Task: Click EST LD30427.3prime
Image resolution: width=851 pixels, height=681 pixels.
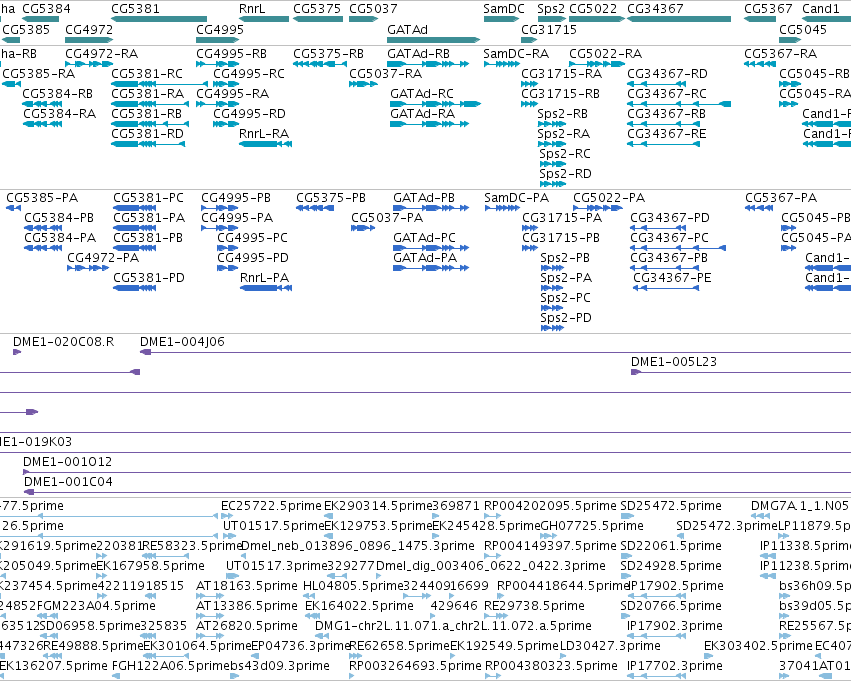Action: (610, 647)
